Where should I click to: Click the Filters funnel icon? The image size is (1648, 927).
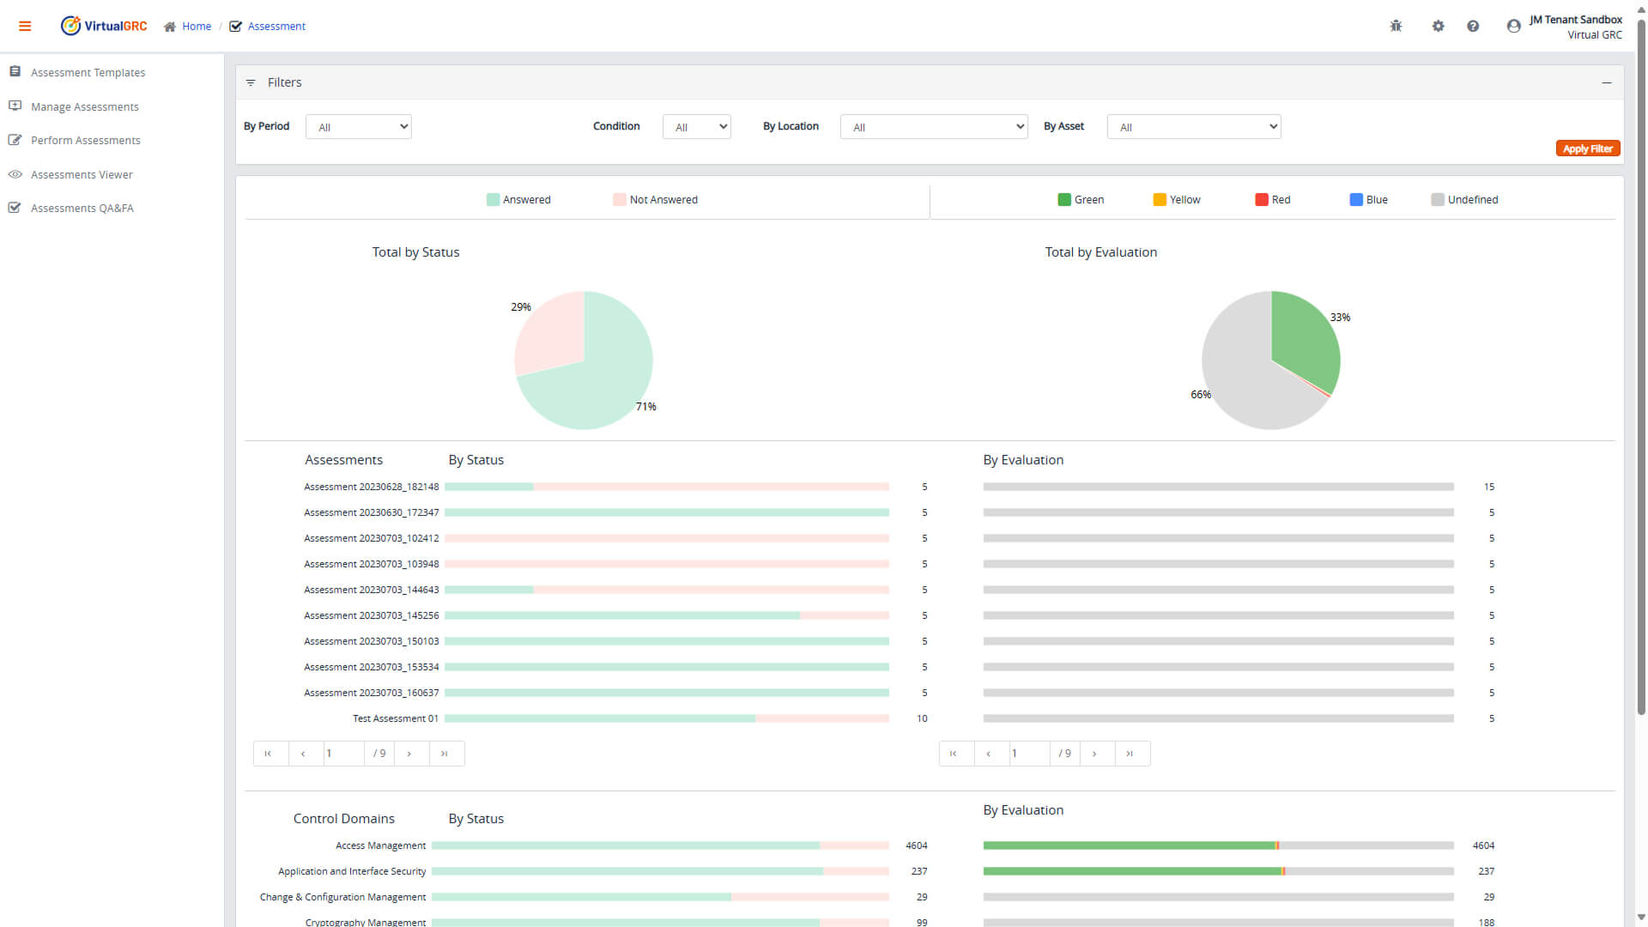click(251, 83)
